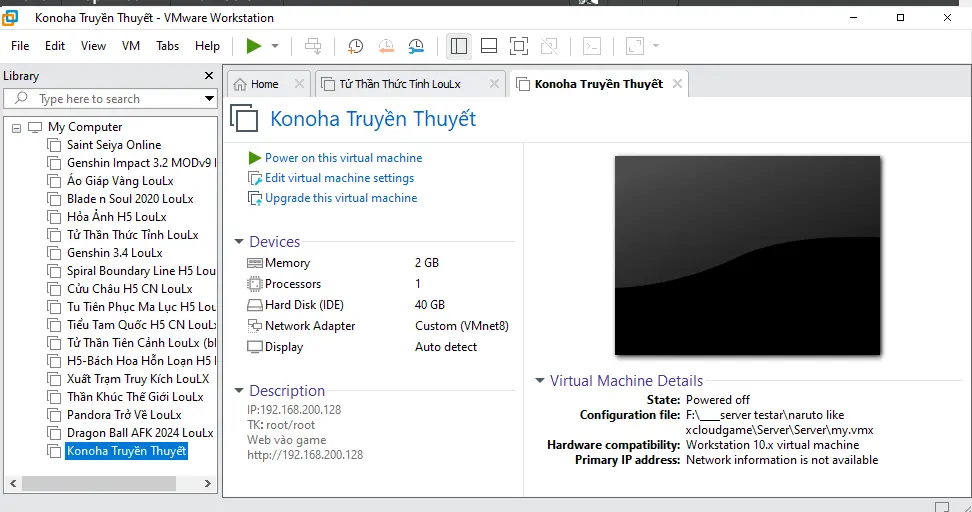Close the Konoha Truyền Thuyết tab
Image resolution: width=972 pixels, height=512 pixels.
tap(677, 83)
